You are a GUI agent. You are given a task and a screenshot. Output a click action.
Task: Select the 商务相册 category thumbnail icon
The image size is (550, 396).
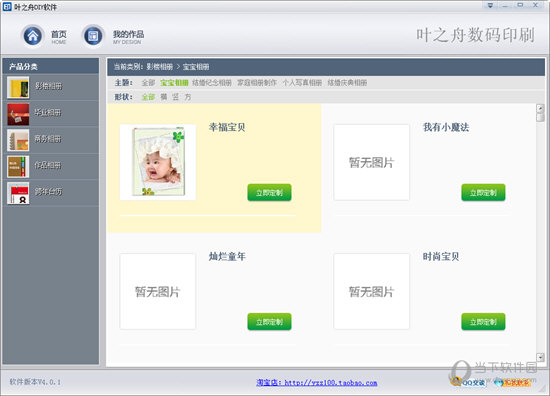[x=18, y=140]
